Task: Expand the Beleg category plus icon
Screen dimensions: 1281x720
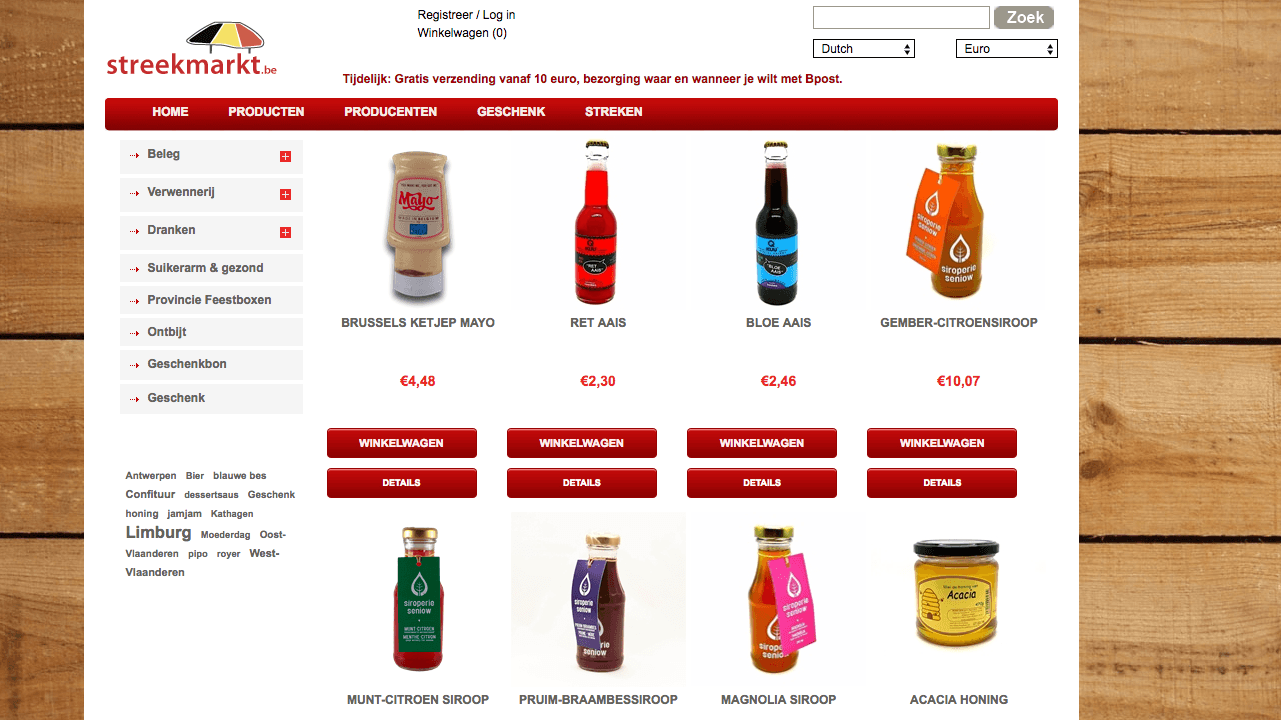Action: (x=285, y=156)
